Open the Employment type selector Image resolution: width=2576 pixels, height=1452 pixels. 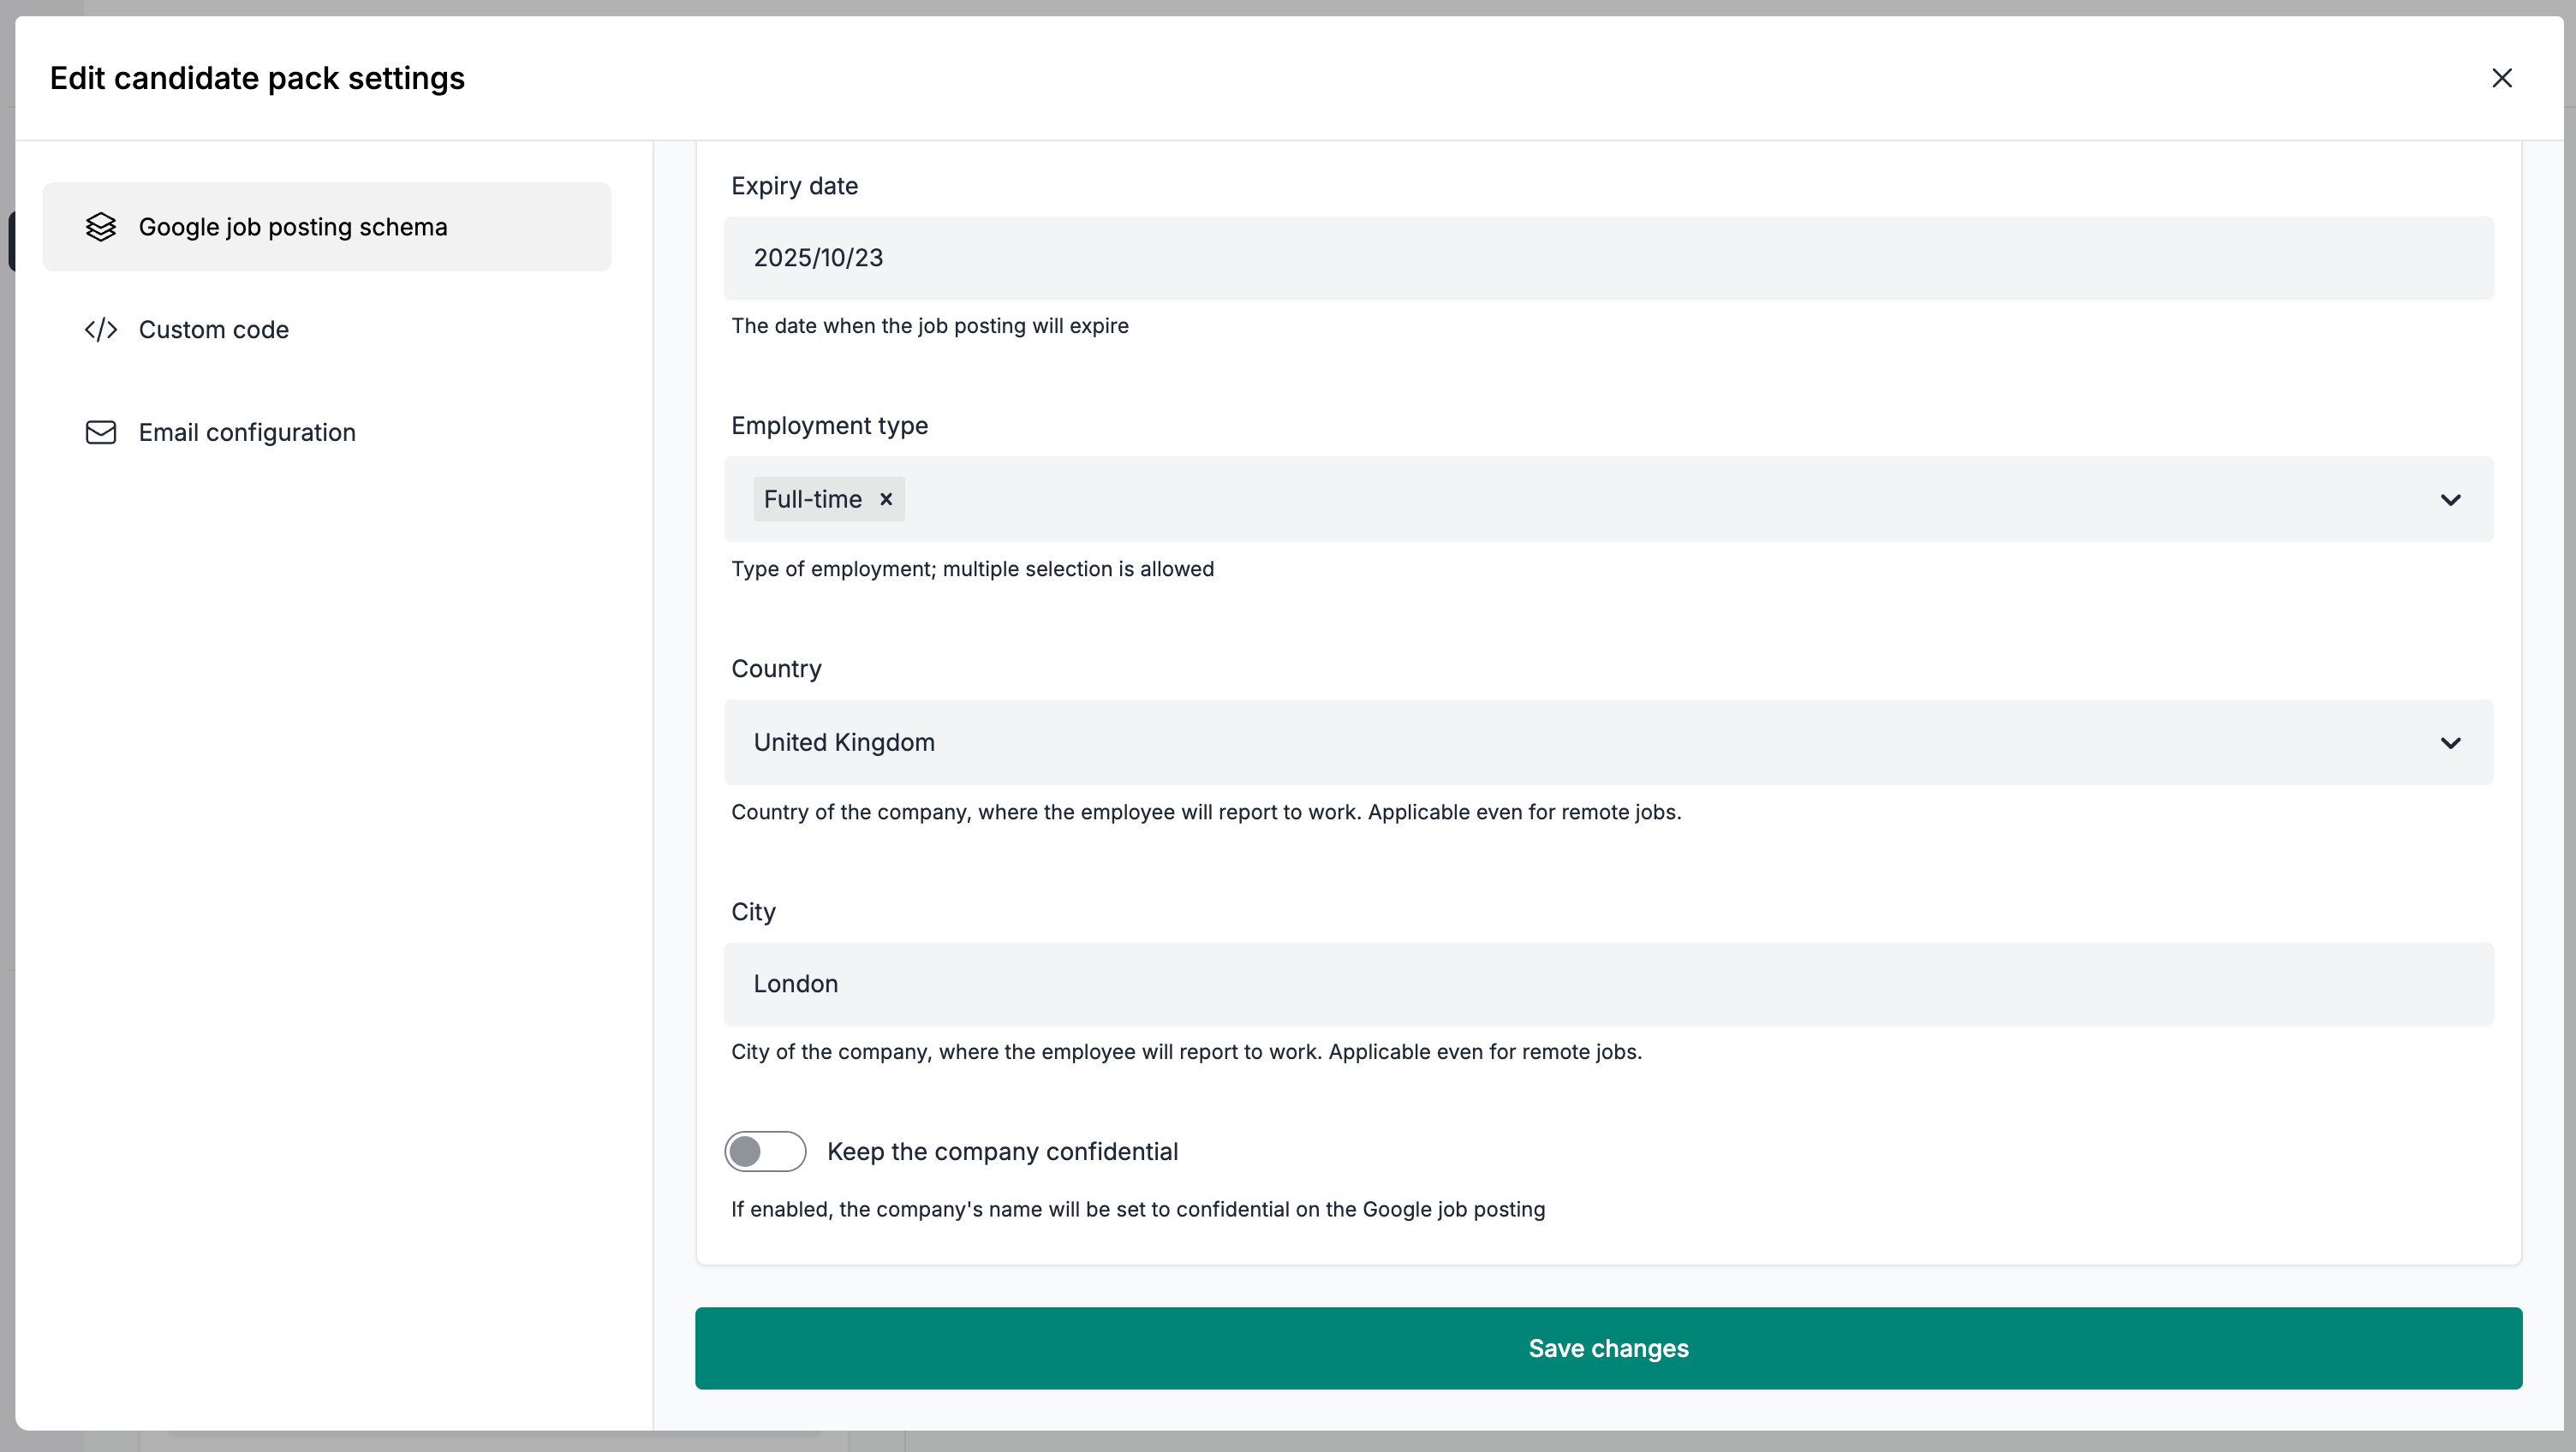1600,500
